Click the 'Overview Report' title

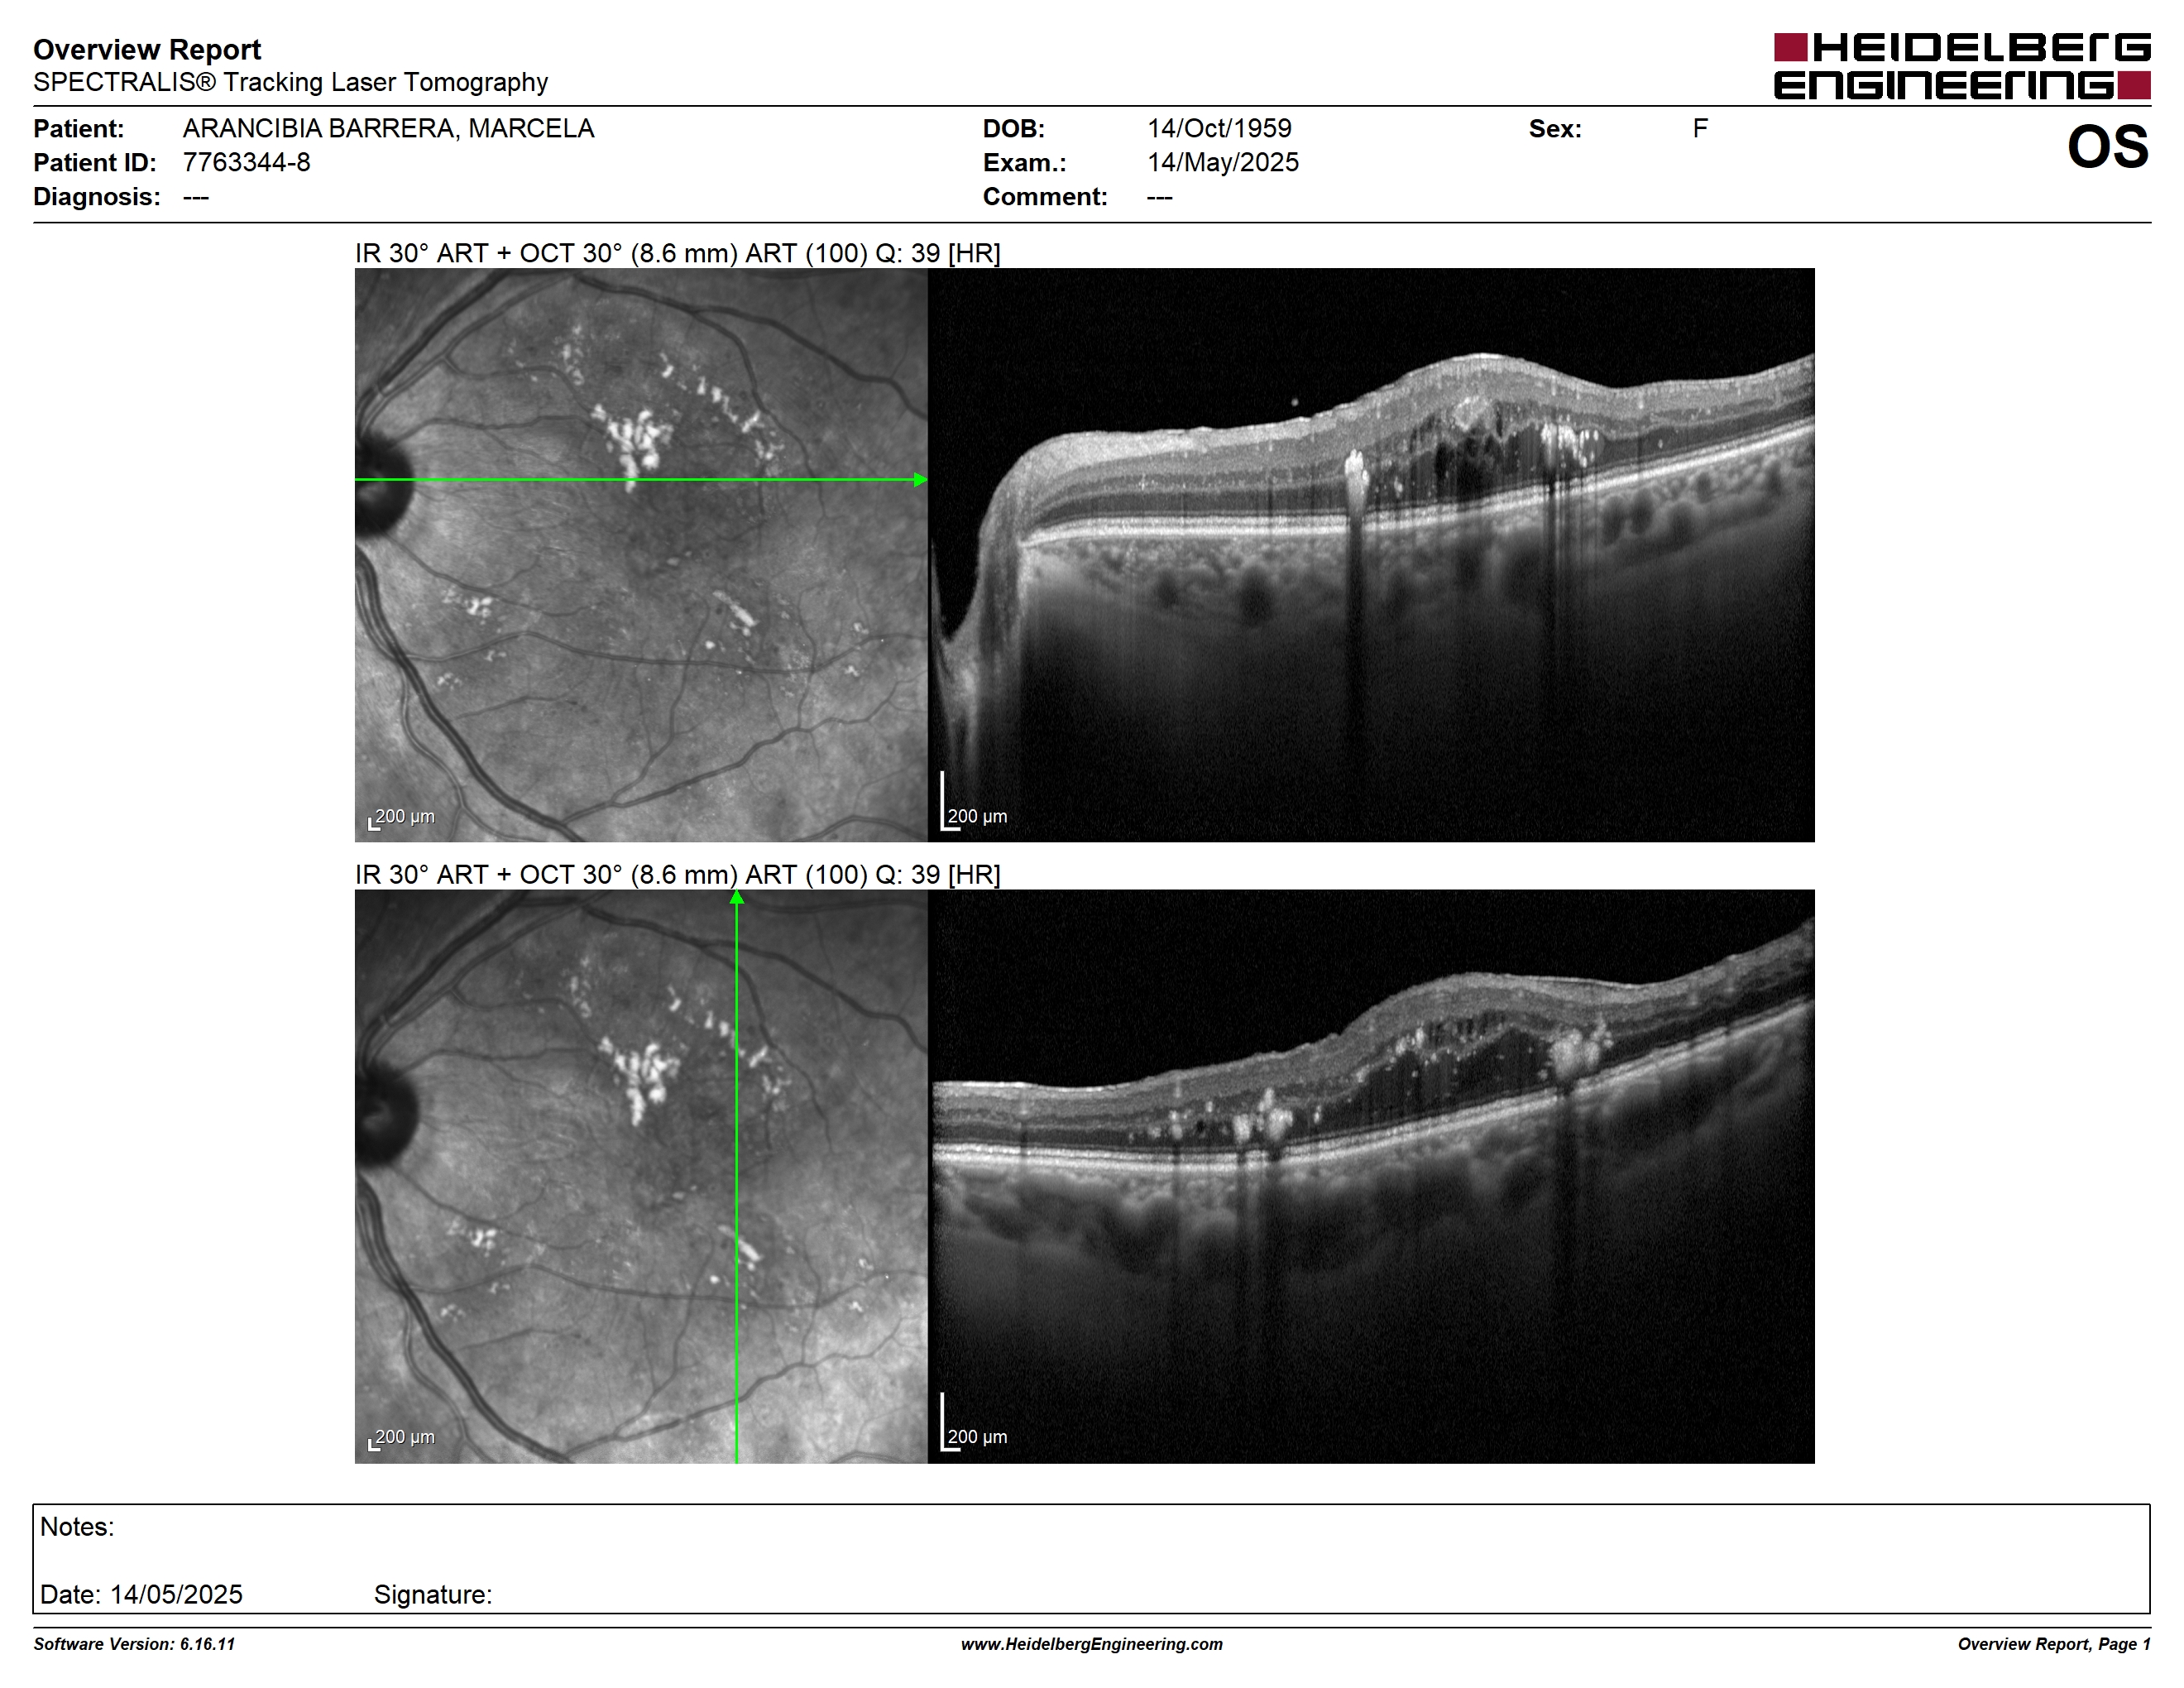pyautogui.click(x=147, y=49)
